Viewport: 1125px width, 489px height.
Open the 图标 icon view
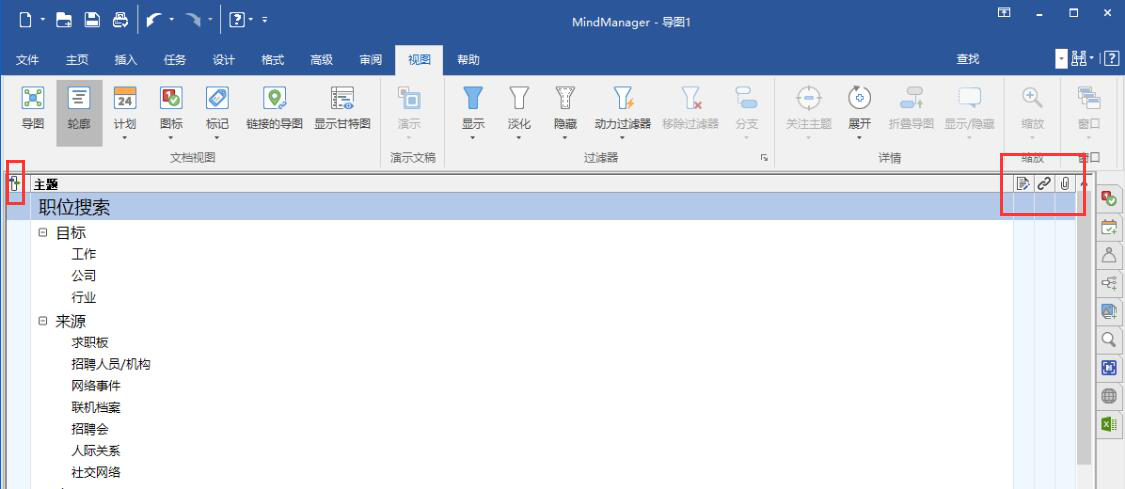tap(171, 108)
